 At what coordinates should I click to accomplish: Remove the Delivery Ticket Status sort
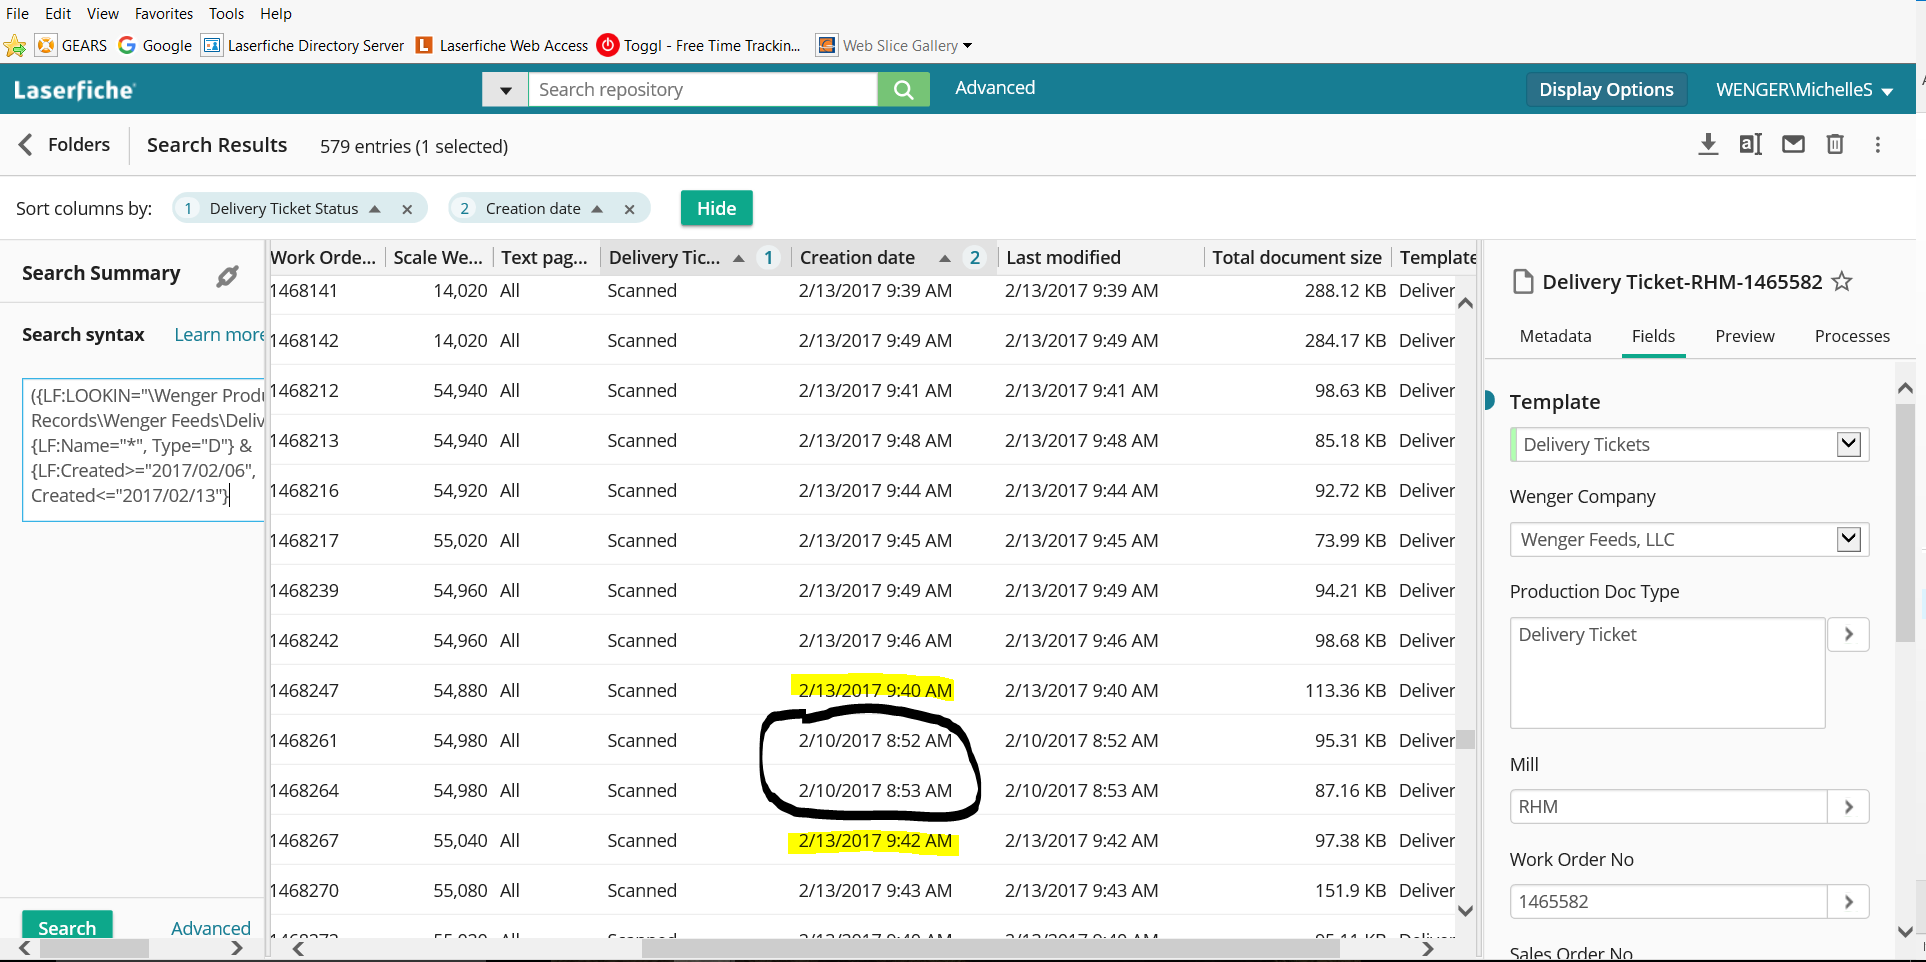pyautogui.click(x=407, y=209)
